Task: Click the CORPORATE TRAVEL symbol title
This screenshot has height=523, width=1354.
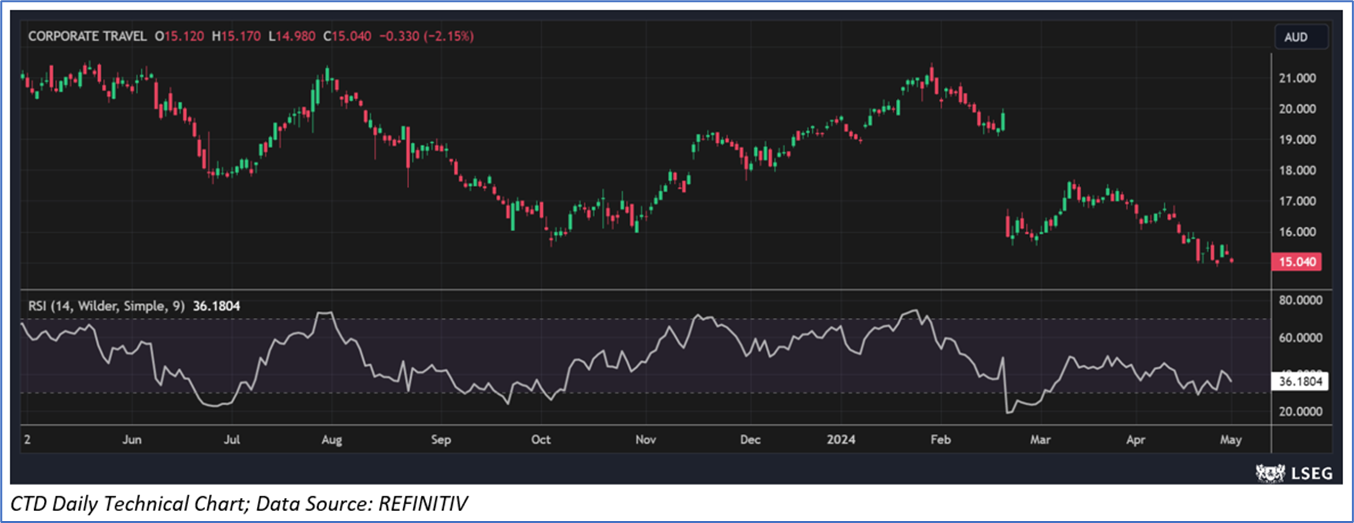Action: pos(87,36)
